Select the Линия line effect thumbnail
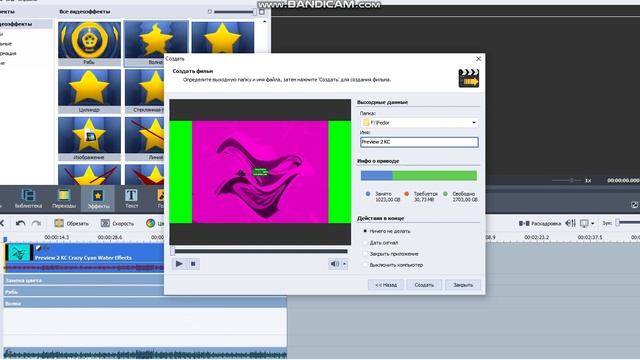640x360 pixels. point(144,138)
